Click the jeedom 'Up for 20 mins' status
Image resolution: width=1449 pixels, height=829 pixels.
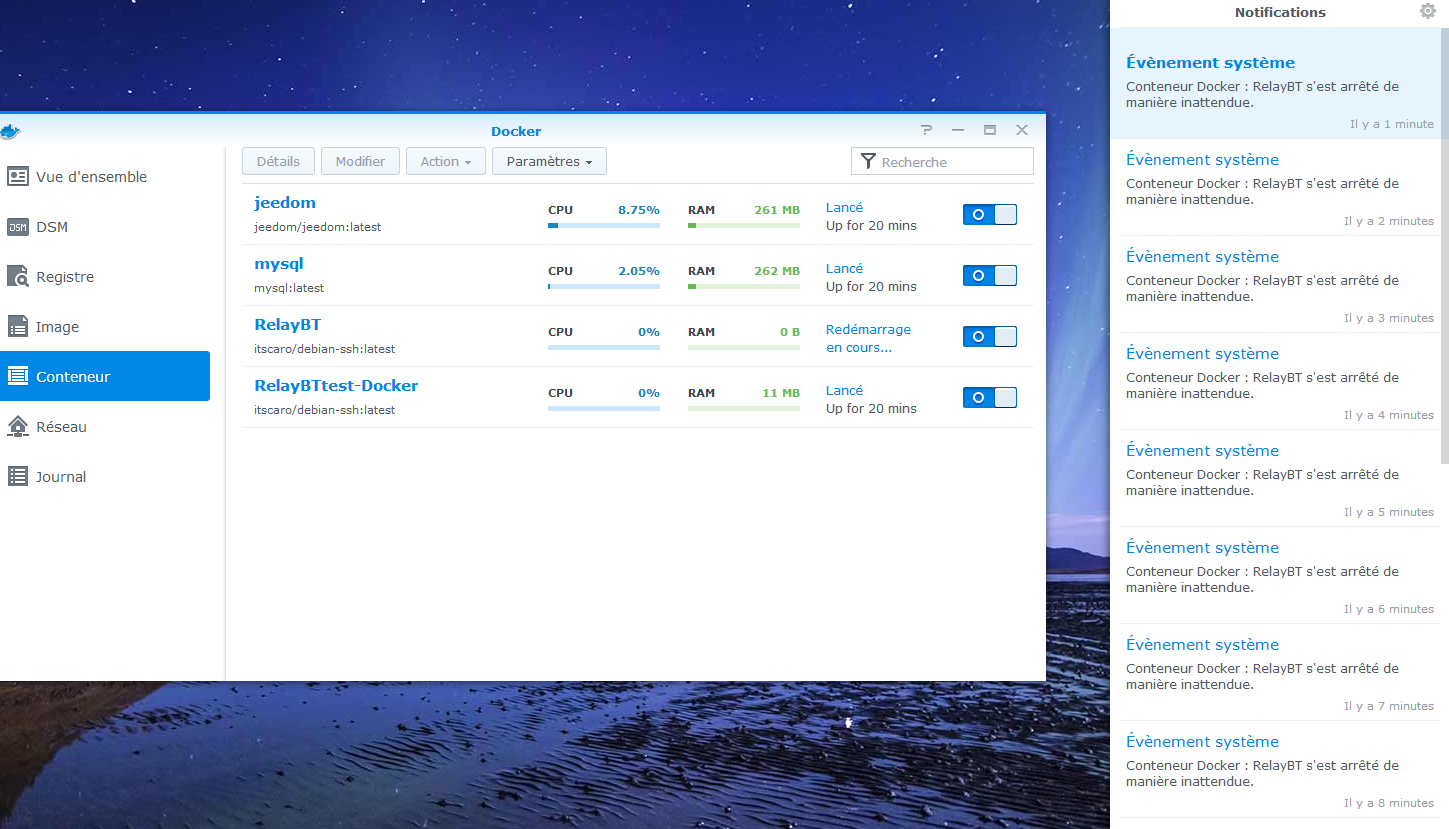[x=871, y=226]
